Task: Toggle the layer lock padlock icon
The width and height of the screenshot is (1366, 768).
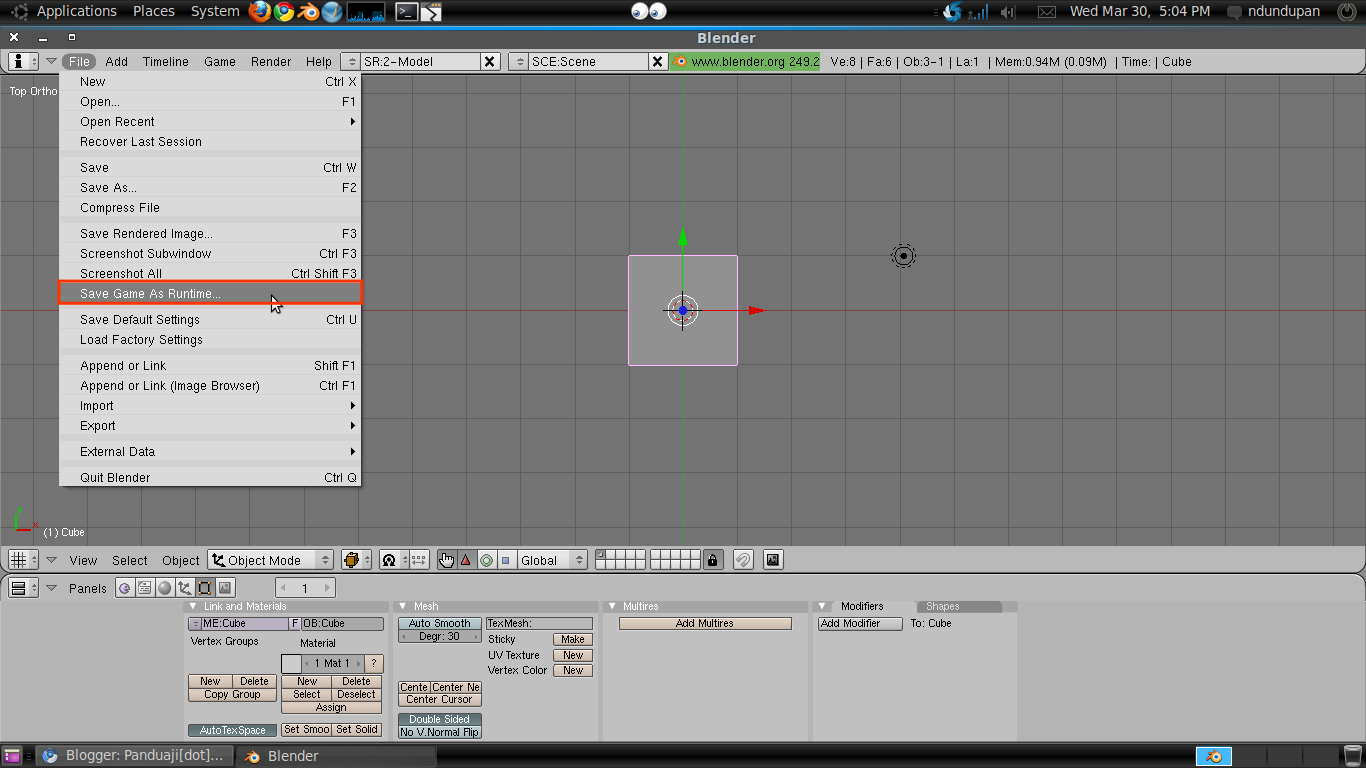Action: point(712,560)
